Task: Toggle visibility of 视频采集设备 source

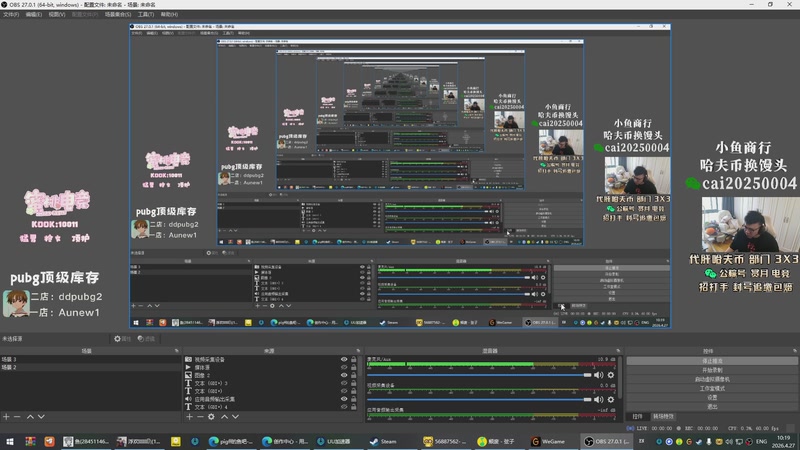Action: pos(344,360)
